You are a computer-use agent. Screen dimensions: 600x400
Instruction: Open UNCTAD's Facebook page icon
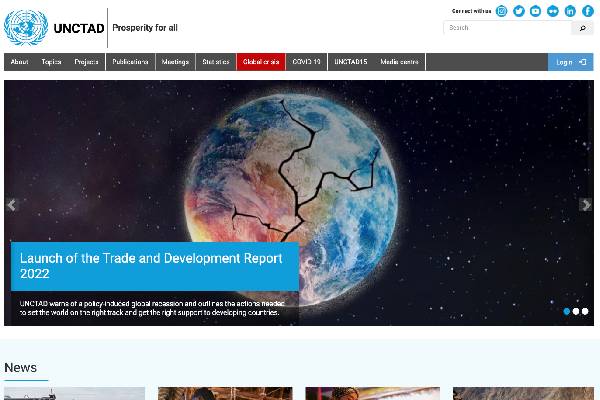click(587, 11)
